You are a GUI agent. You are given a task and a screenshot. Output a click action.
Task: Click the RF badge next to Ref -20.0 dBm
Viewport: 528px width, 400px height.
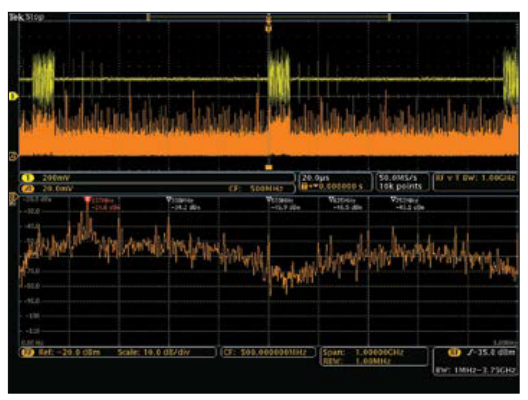[28, 353]
